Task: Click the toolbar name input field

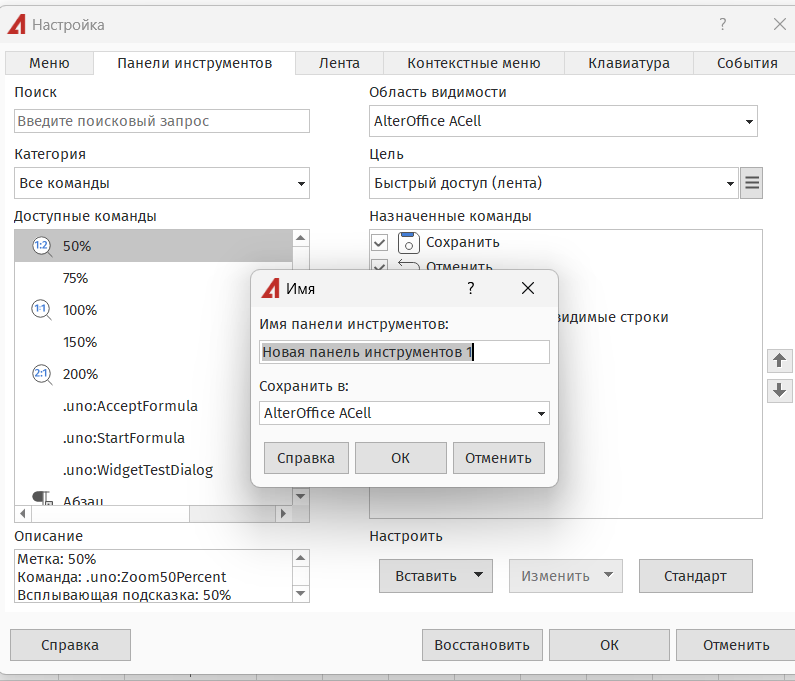Action: point(404,352)
